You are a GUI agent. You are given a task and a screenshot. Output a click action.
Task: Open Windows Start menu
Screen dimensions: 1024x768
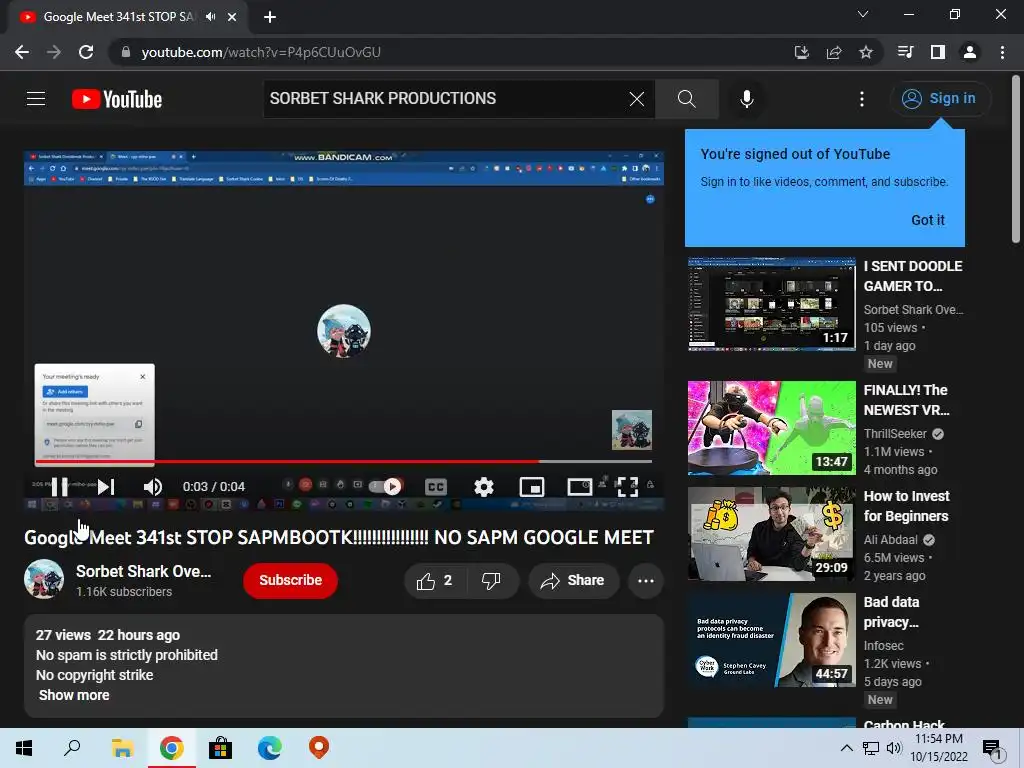pyautogui.click(x=24, y=748)
